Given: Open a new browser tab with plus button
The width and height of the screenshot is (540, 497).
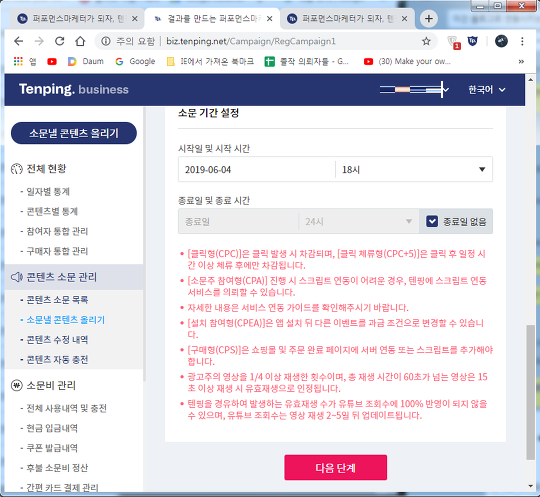Looking at the screenshot, I should [x=429, y=19].
